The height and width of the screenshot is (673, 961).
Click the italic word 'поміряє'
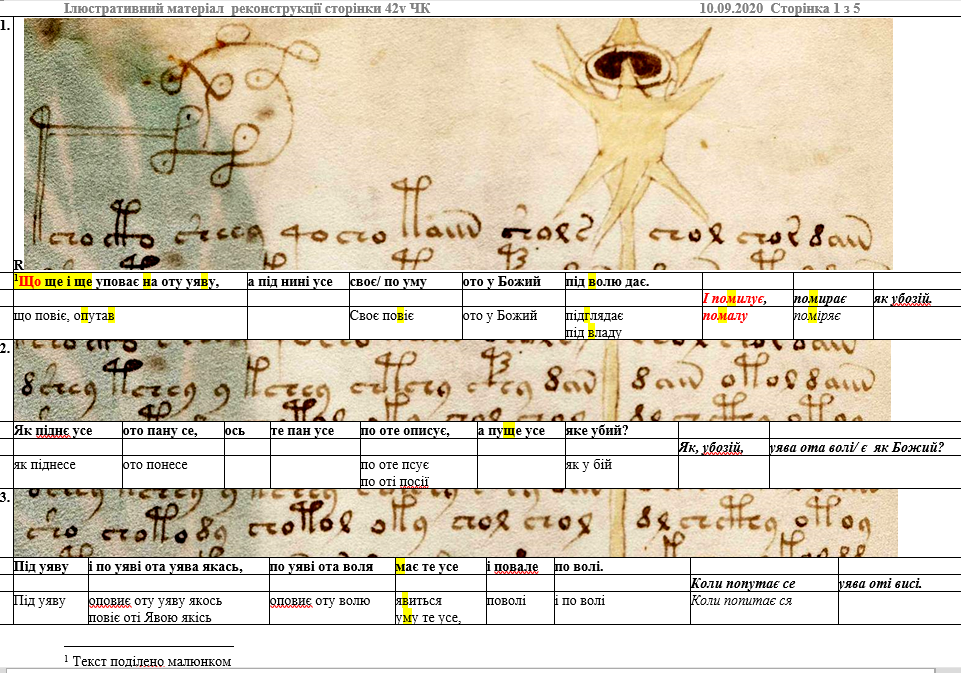(x=818, y=316)
